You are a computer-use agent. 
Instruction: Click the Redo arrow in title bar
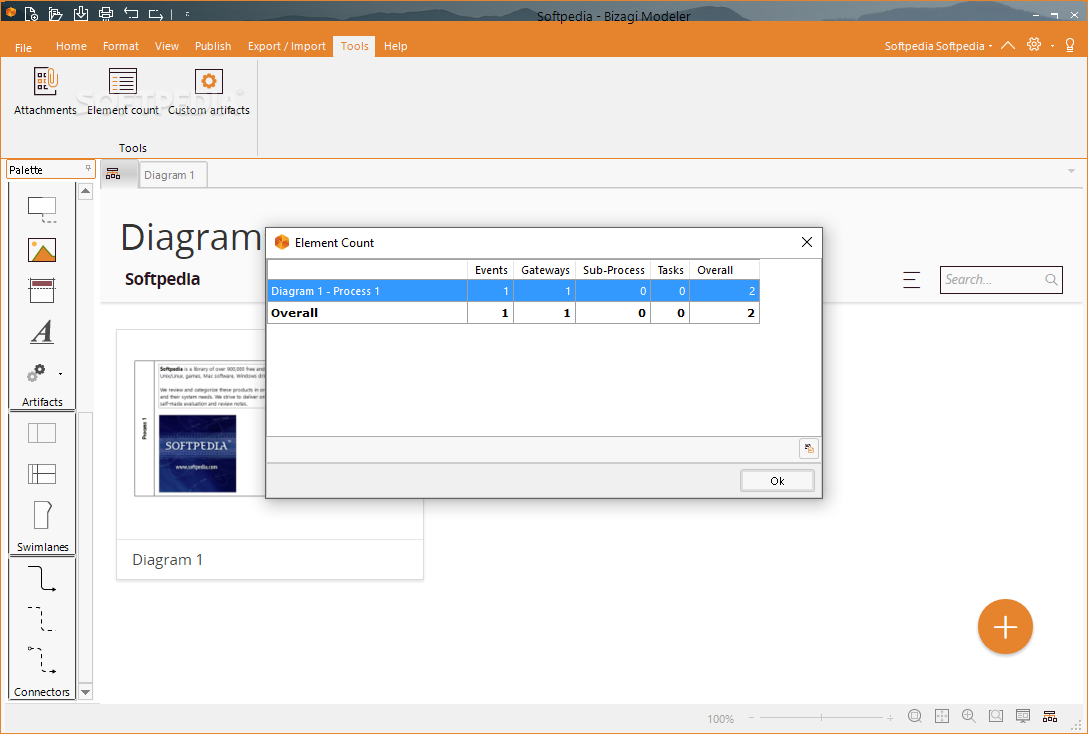[x=156, y=14]
